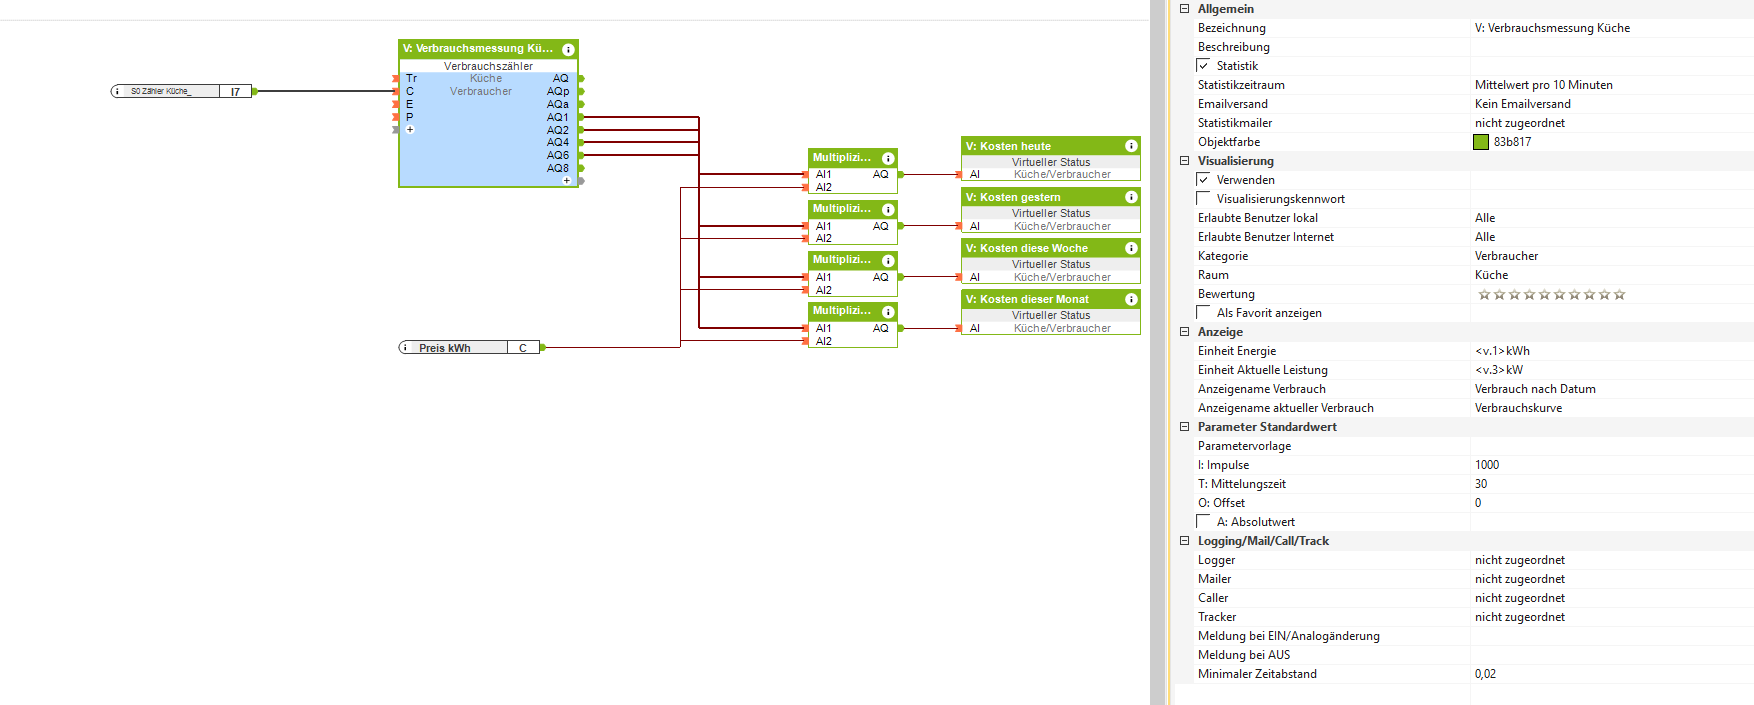Edit O: Offset value 0
Viewport: 1754px width, 705px height.
[x=1612, y=503]
